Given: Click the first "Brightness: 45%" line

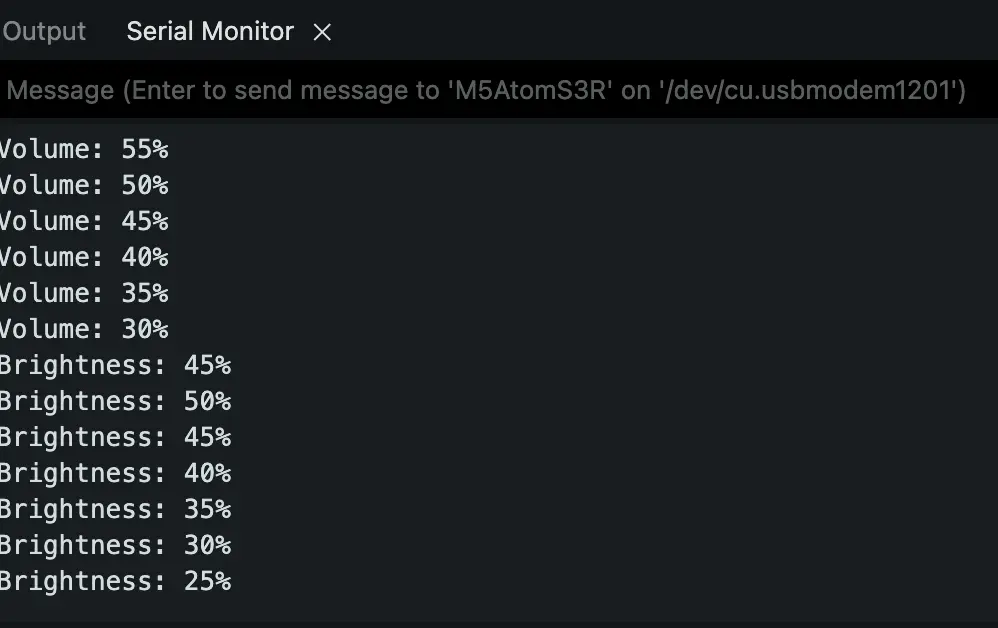Looking at the screenshot, I should (x=115, y=365).
